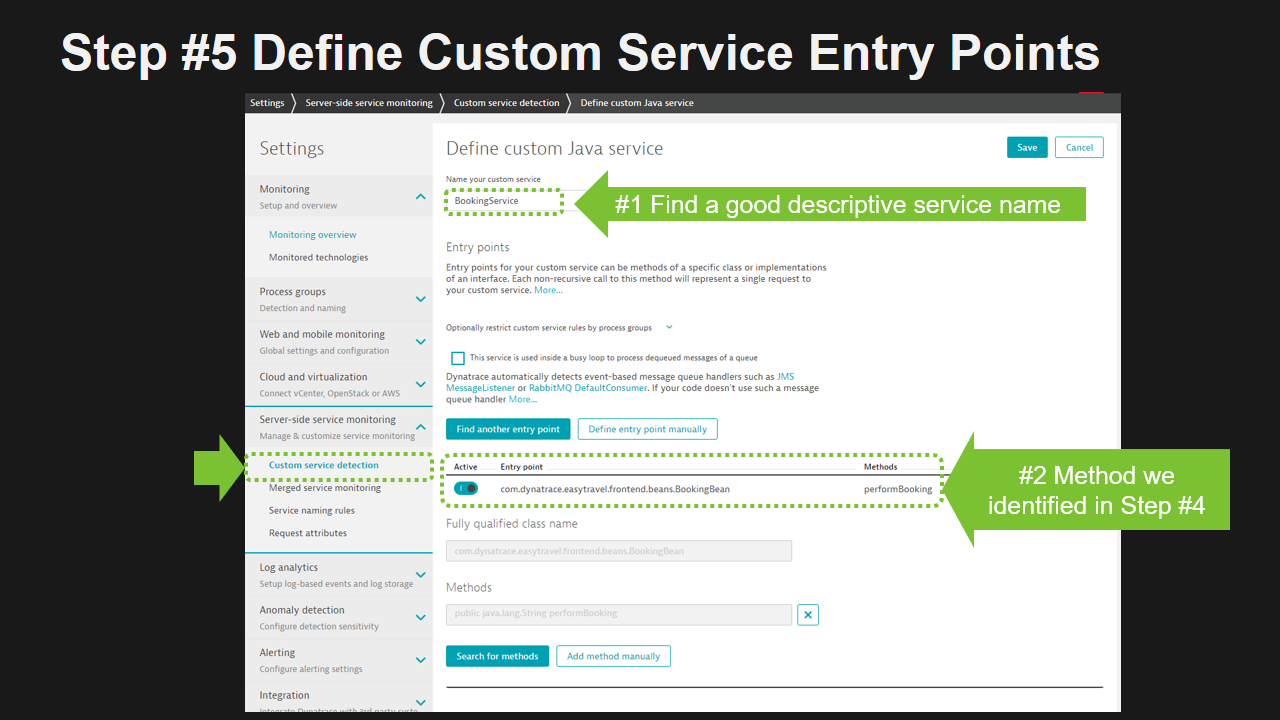Expand the Process groups section
The width and height of the screenshot is (1280, 720).
(x=421, y=298)
